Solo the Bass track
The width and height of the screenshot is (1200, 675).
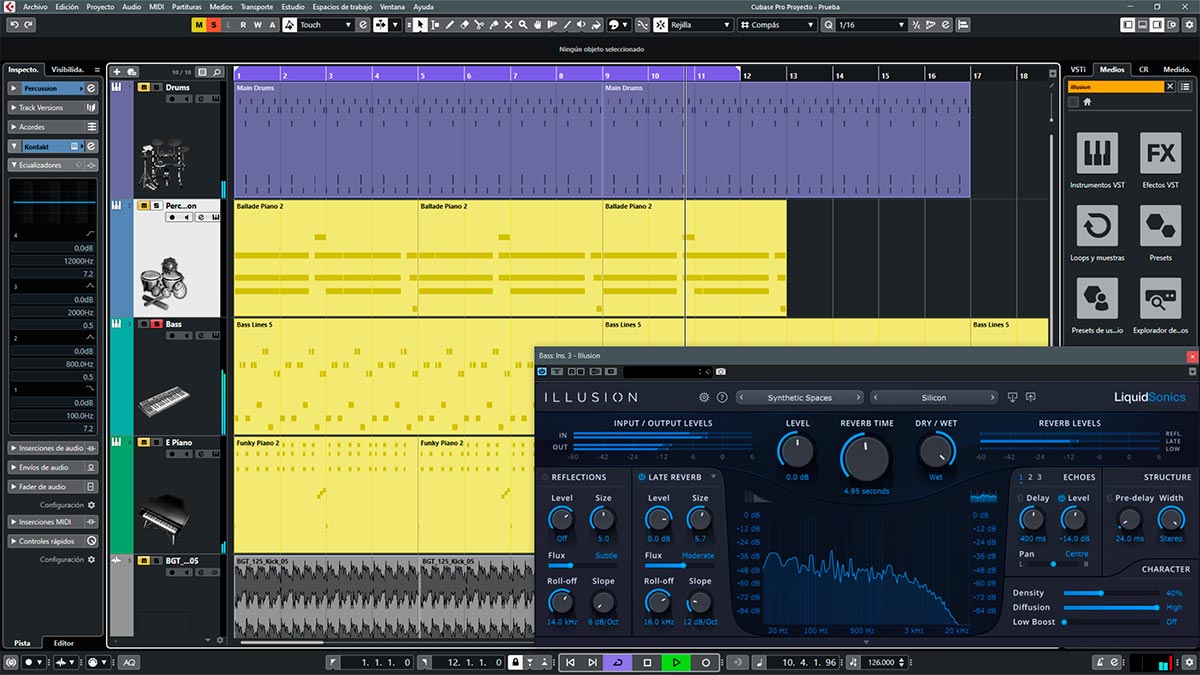[156, 324]
